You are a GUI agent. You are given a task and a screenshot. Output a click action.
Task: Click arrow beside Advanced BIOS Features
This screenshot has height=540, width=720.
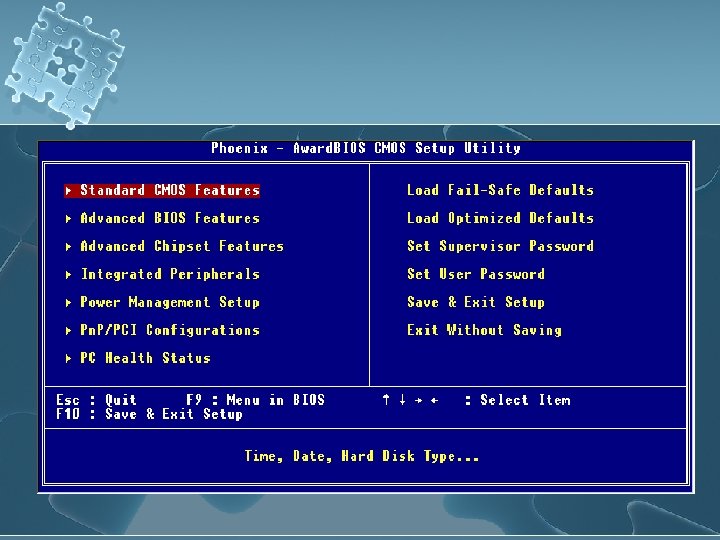68,219
